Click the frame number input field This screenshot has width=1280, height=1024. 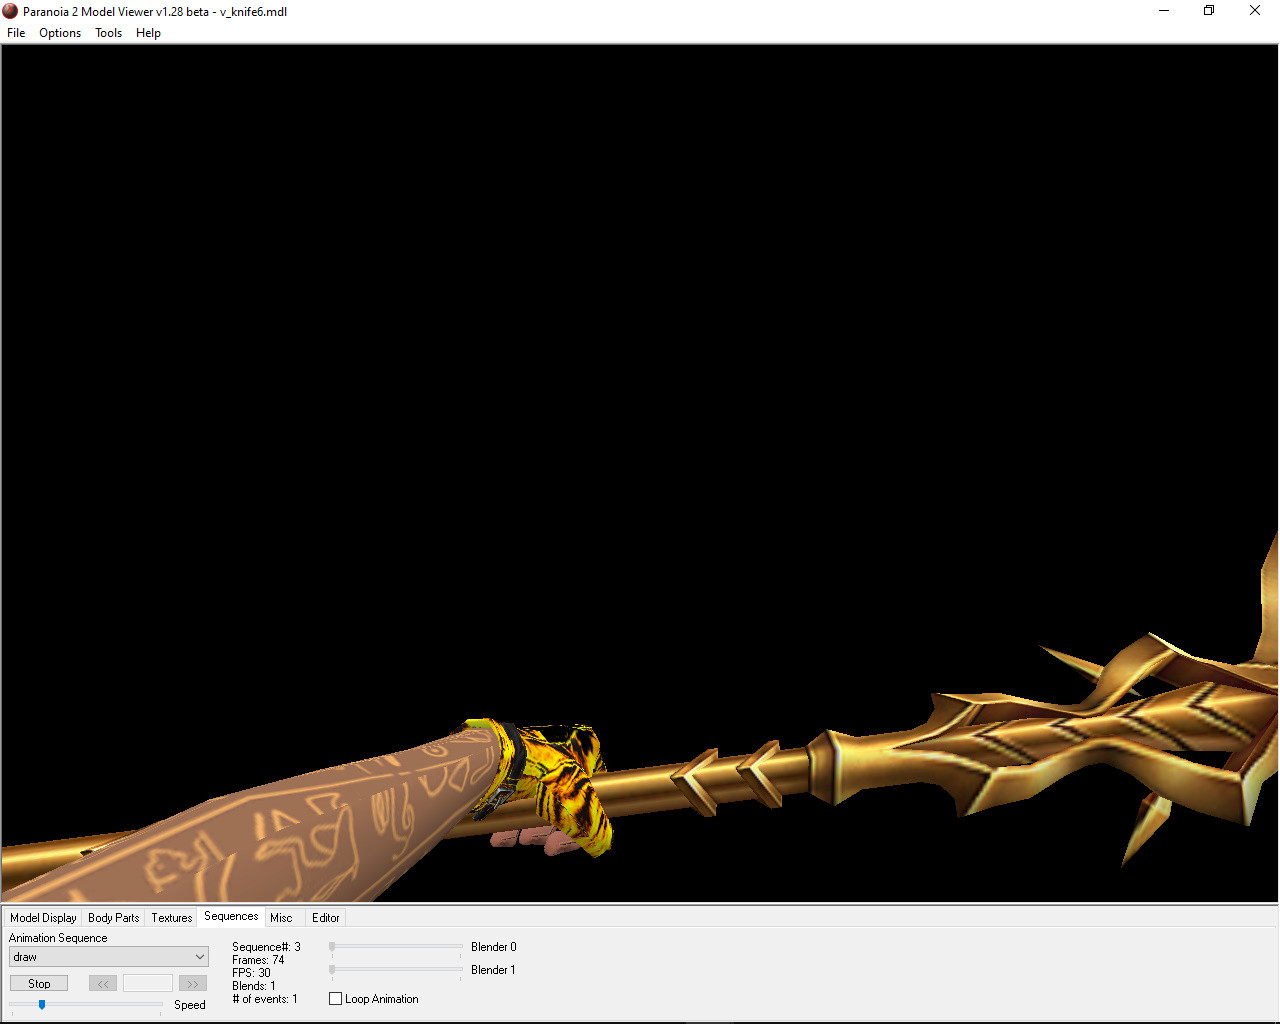point(148,984)
